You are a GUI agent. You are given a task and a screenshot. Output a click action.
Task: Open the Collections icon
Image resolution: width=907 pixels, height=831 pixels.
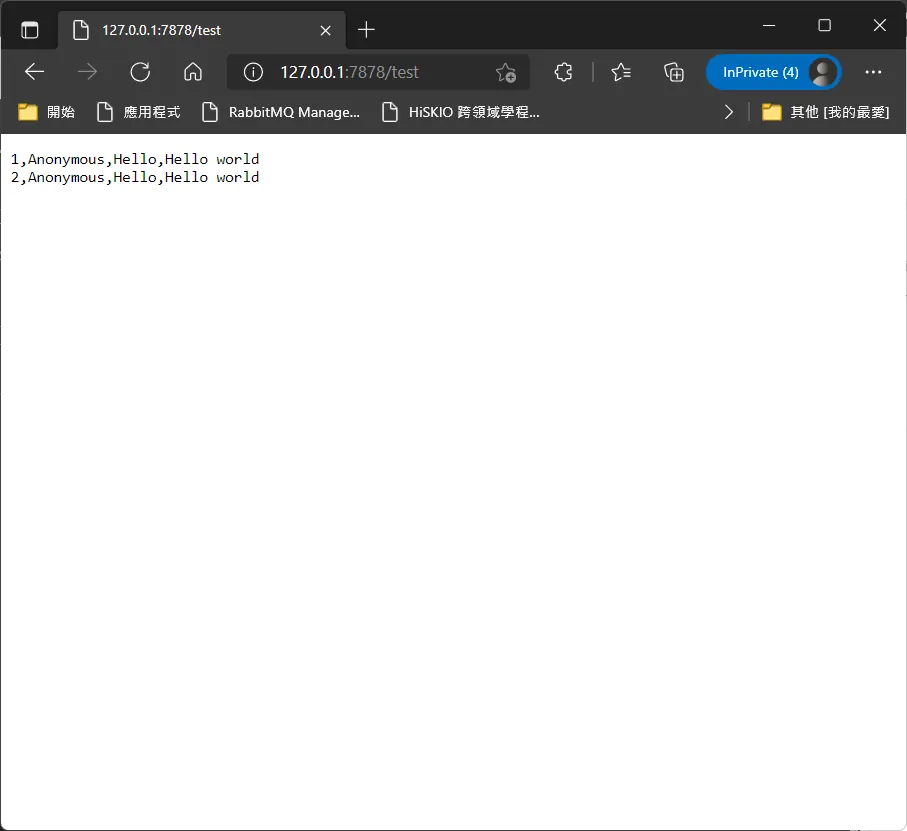[674, 72]
